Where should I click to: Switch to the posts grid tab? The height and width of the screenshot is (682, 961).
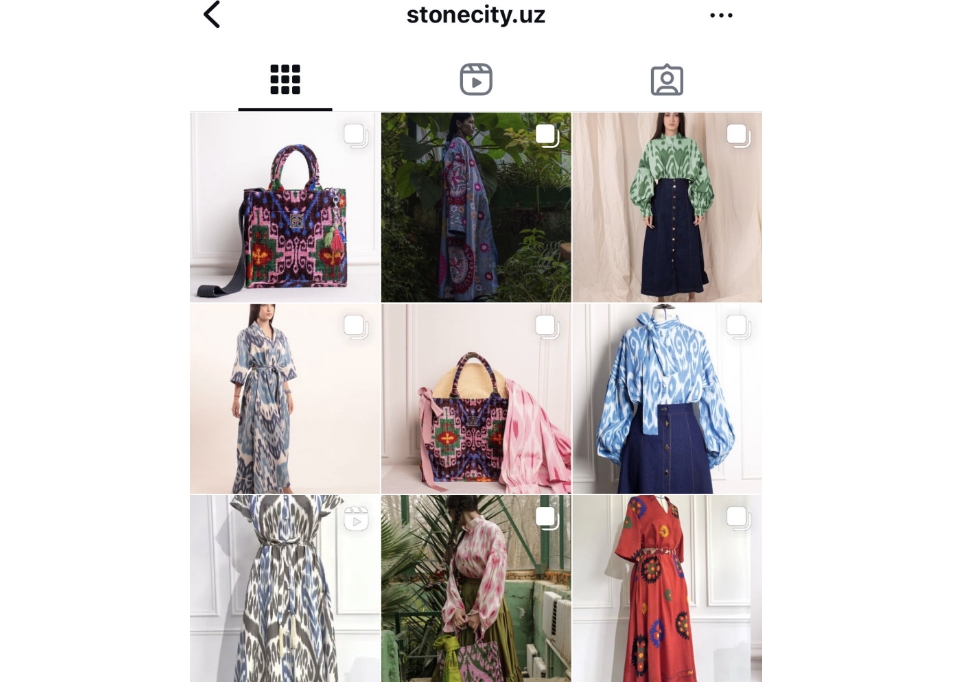pos(285,80)
